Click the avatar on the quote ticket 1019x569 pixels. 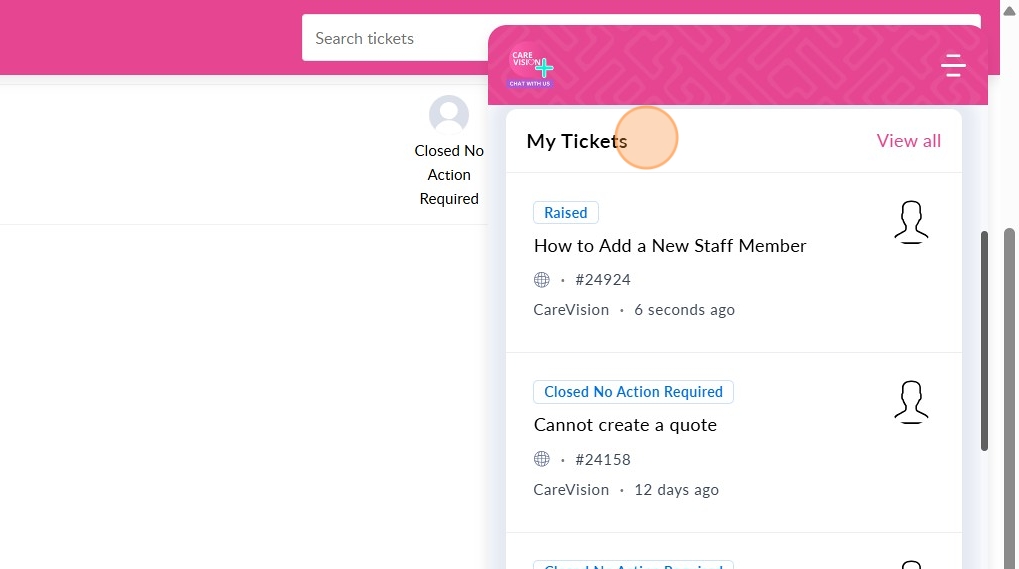coord(910,402)
